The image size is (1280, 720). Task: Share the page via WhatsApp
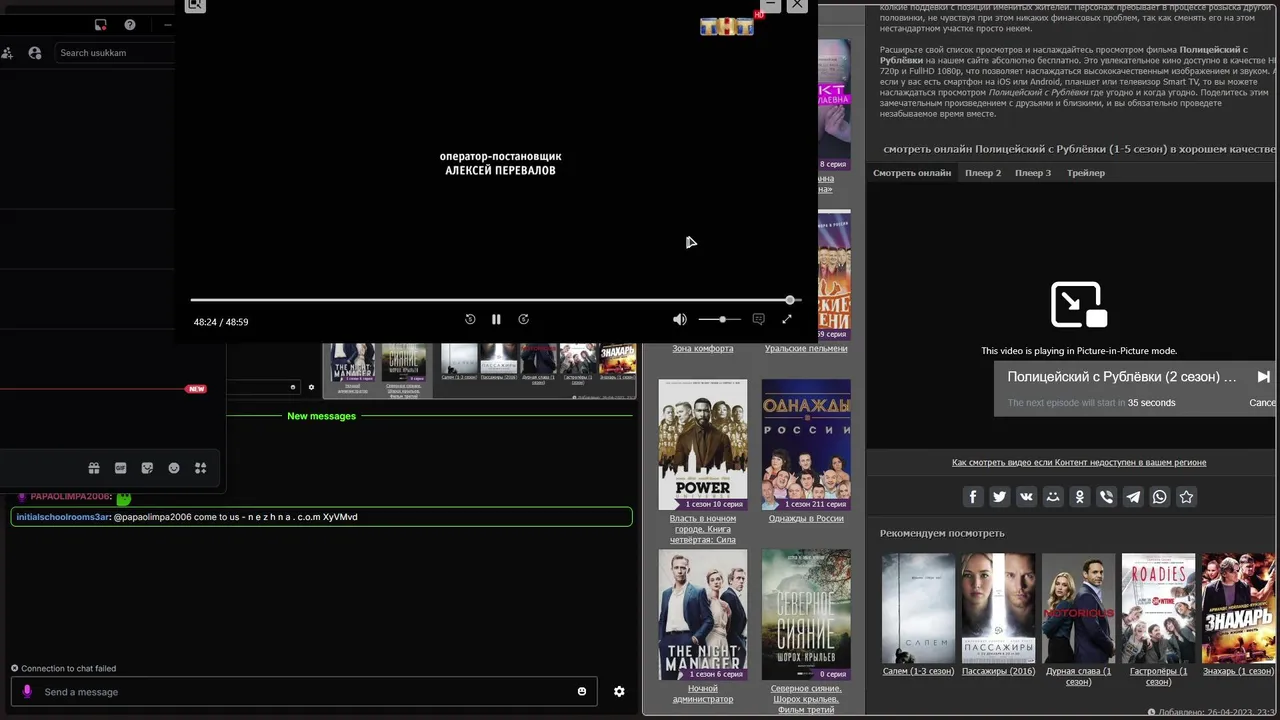click(1160, 497)
